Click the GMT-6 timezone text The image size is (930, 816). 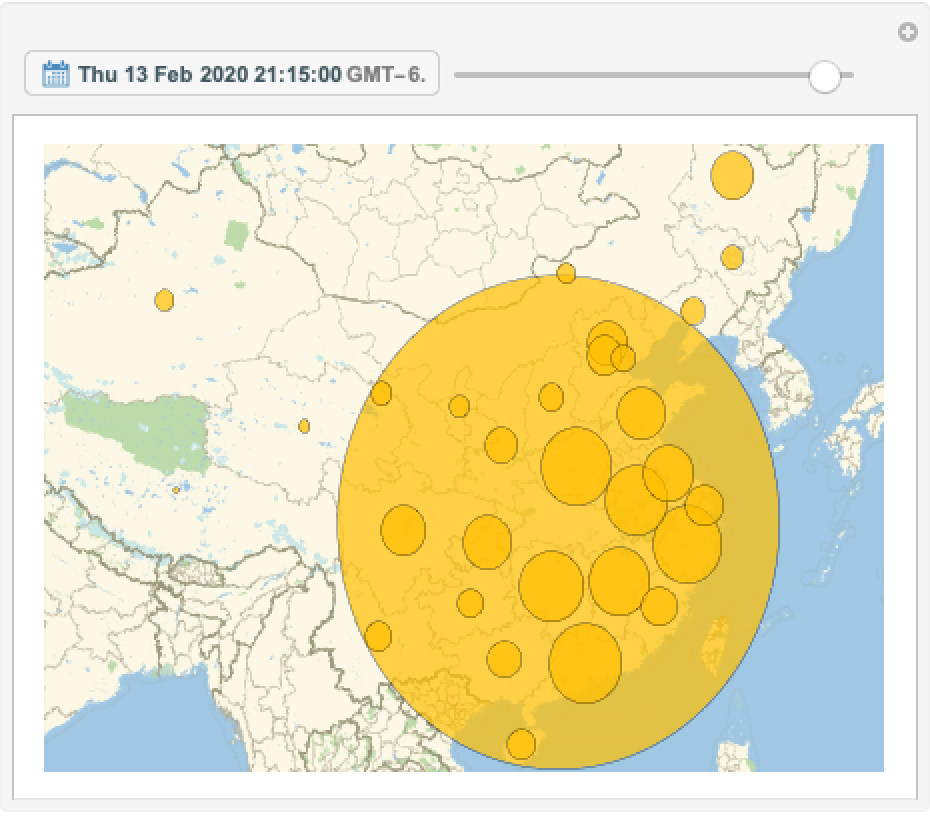(386, 75)
